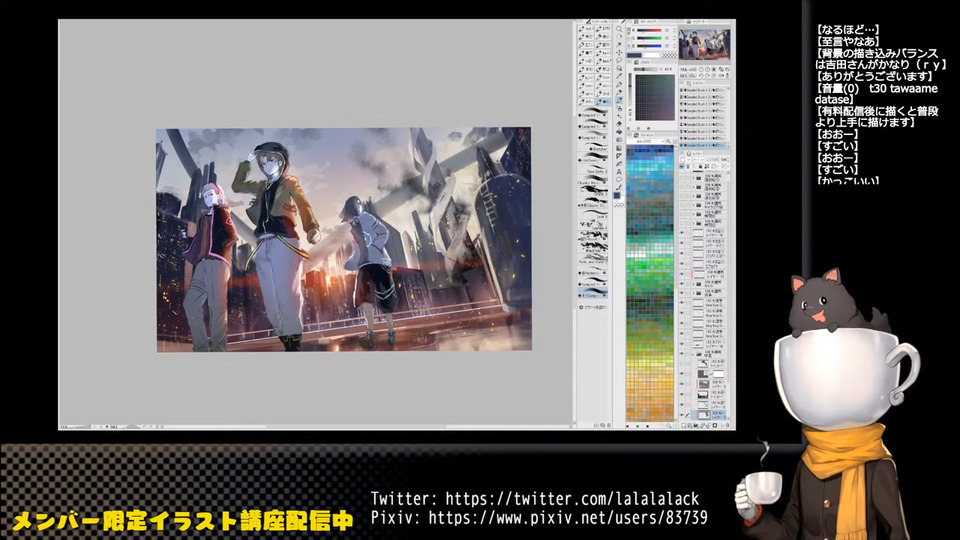Click Navigator rotate left icon
The height and width of the screenshot is (540, 960).
pos(701,75)
